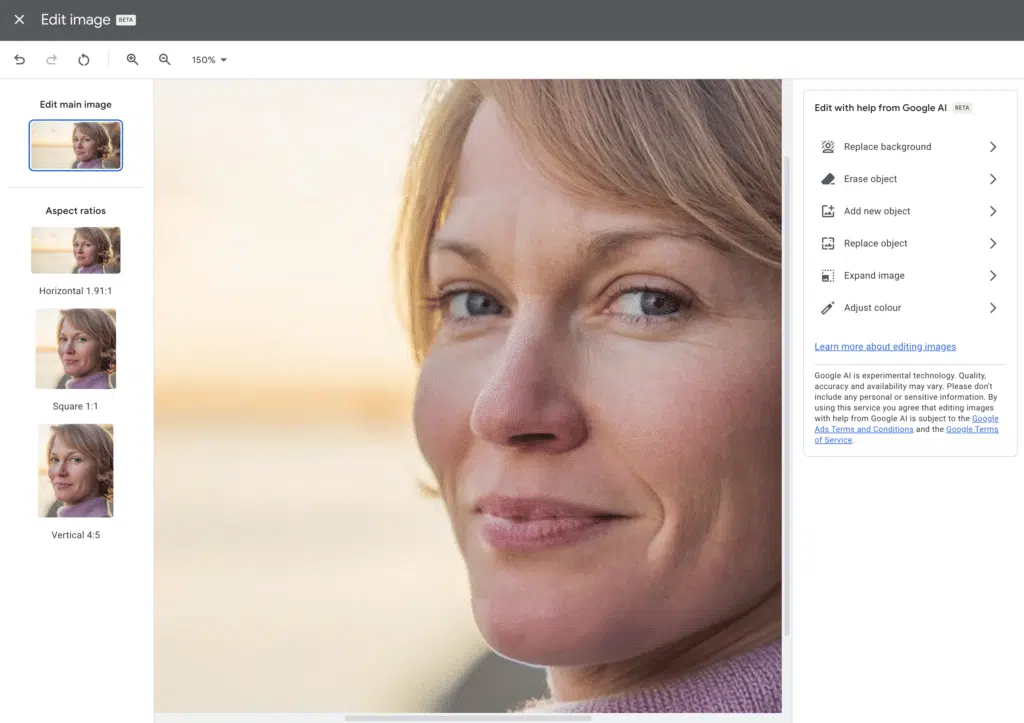The image size is (1024, 723).
Task: Click the Erase object eraser icon
Action: pyautogui.click(x=827, y=179)
